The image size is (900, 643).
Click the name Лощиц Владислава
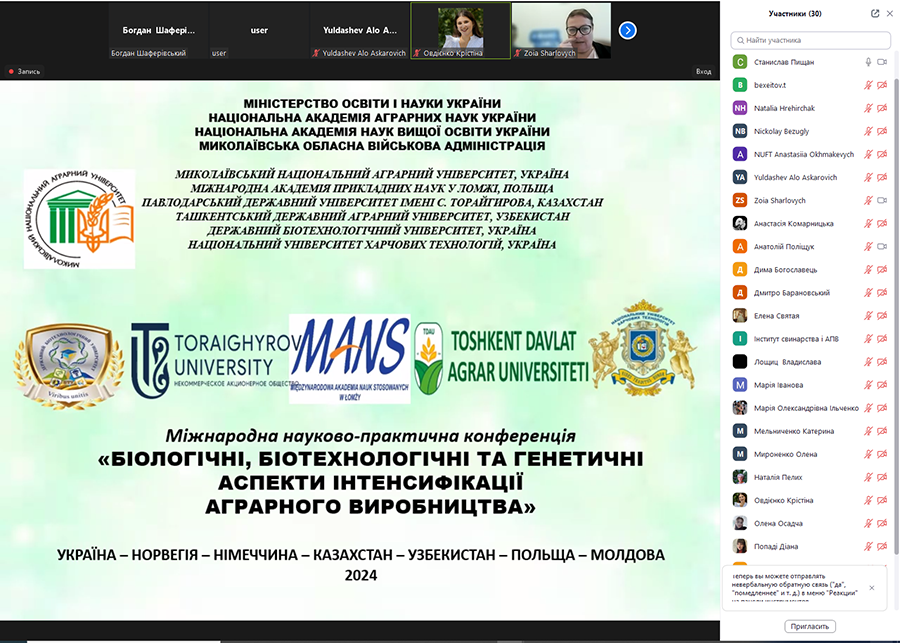coord(788,362)
